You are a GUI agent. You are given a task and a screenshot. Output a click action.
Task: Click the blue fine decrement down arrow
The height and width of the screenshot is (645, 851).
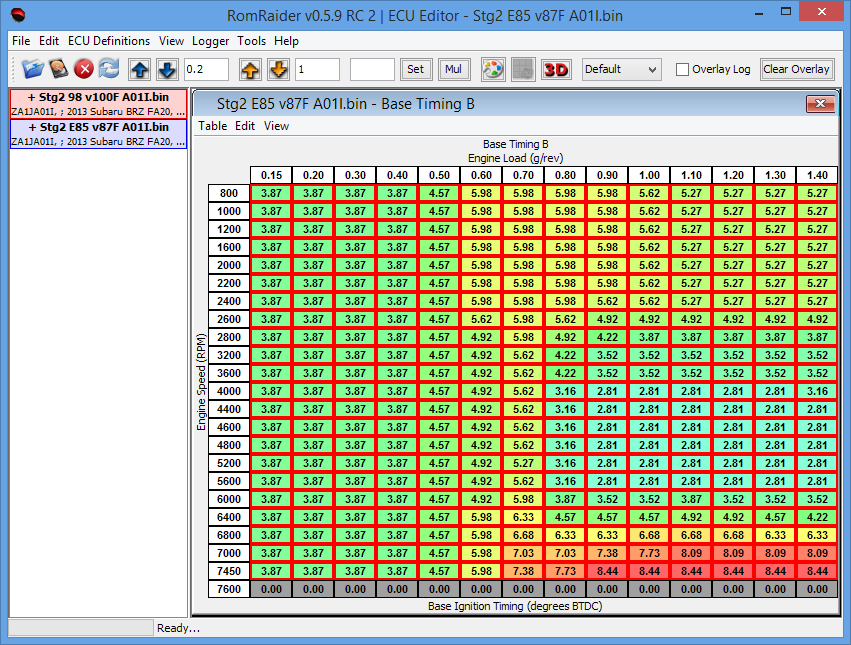166,69
